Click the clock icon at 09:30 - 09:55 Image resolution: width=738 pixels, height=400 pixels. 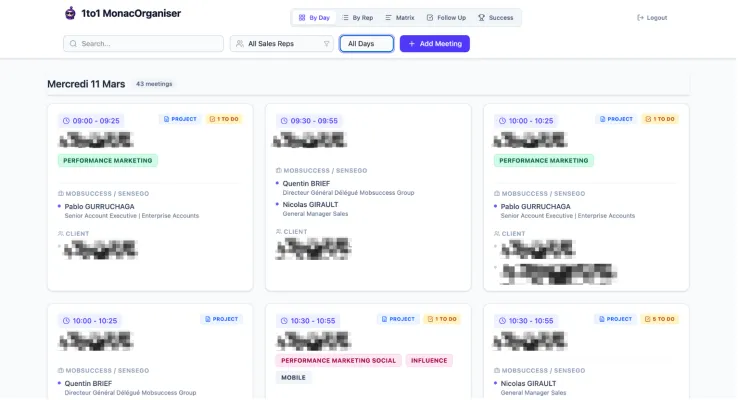point(284,121)
